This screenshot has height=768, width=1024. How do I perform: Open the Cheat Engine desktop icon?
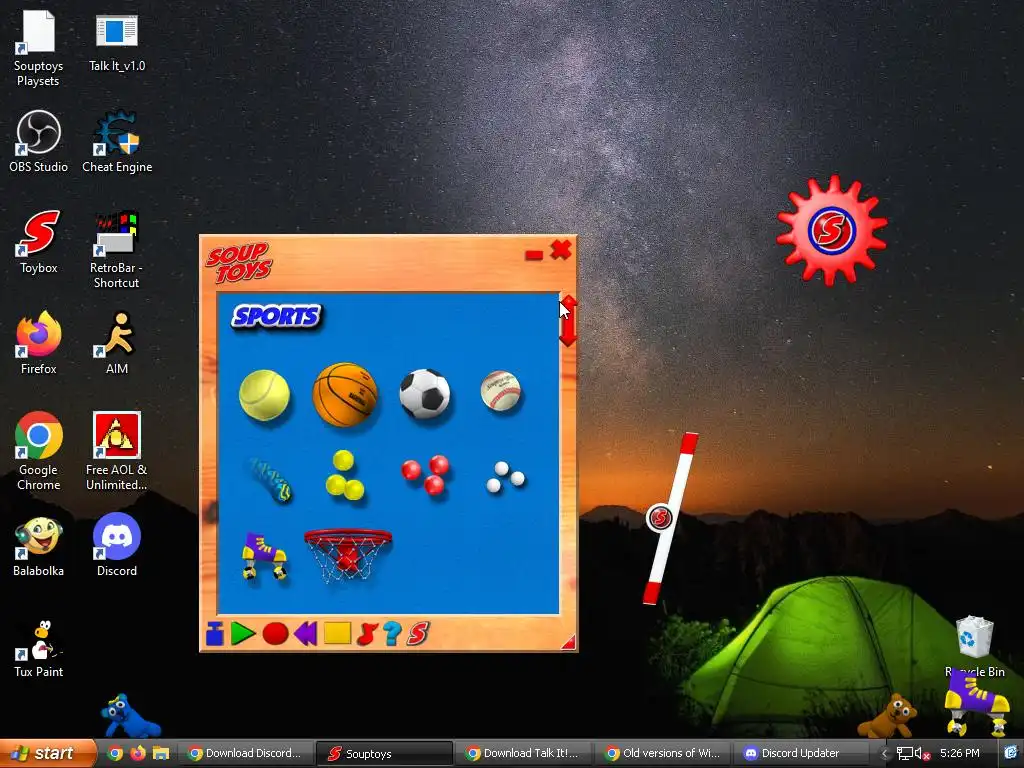click(117, 142)
